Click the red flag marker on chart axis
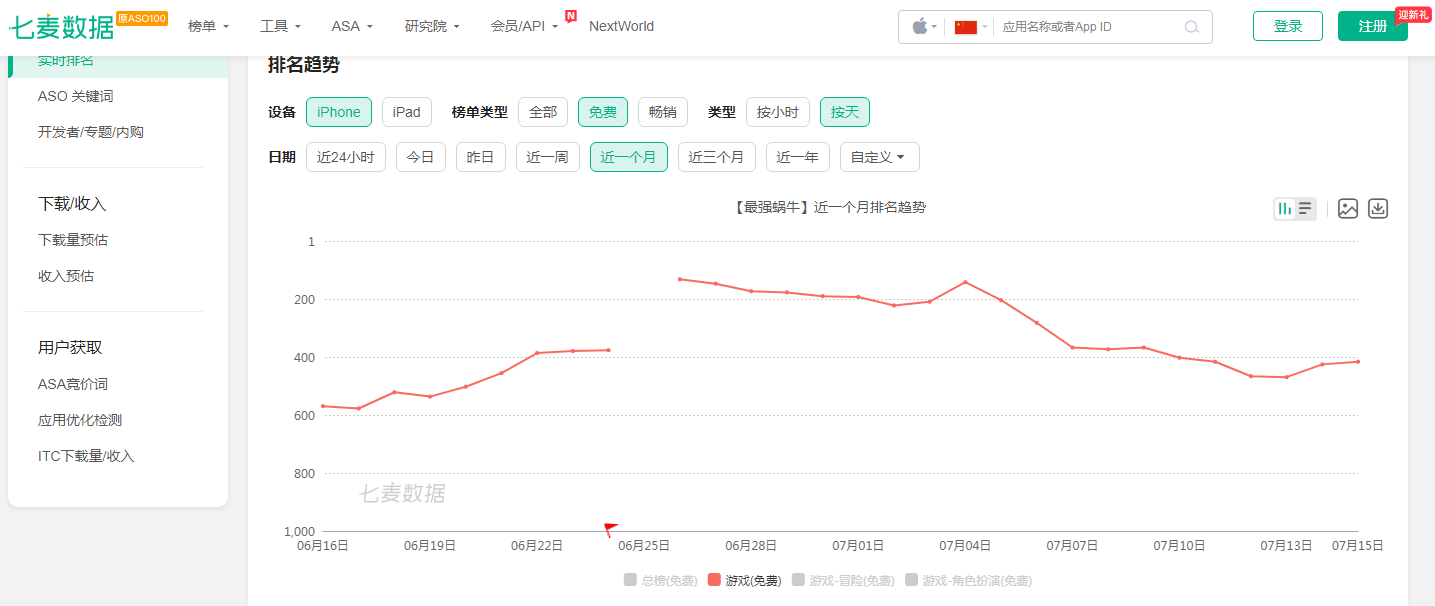The height and width of the screenshot is (606, 1435). [x=610, y=527]
